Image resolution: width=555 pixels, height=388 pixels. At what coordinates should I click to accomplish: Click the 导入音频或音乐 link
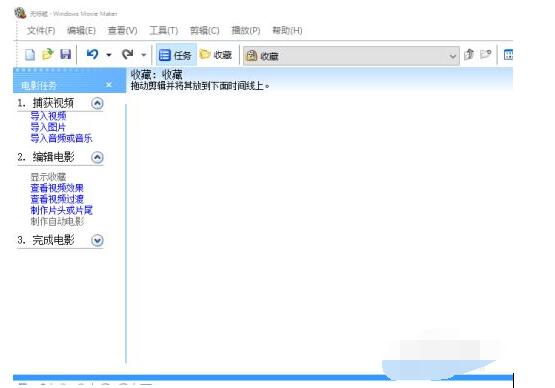(62, 138)
